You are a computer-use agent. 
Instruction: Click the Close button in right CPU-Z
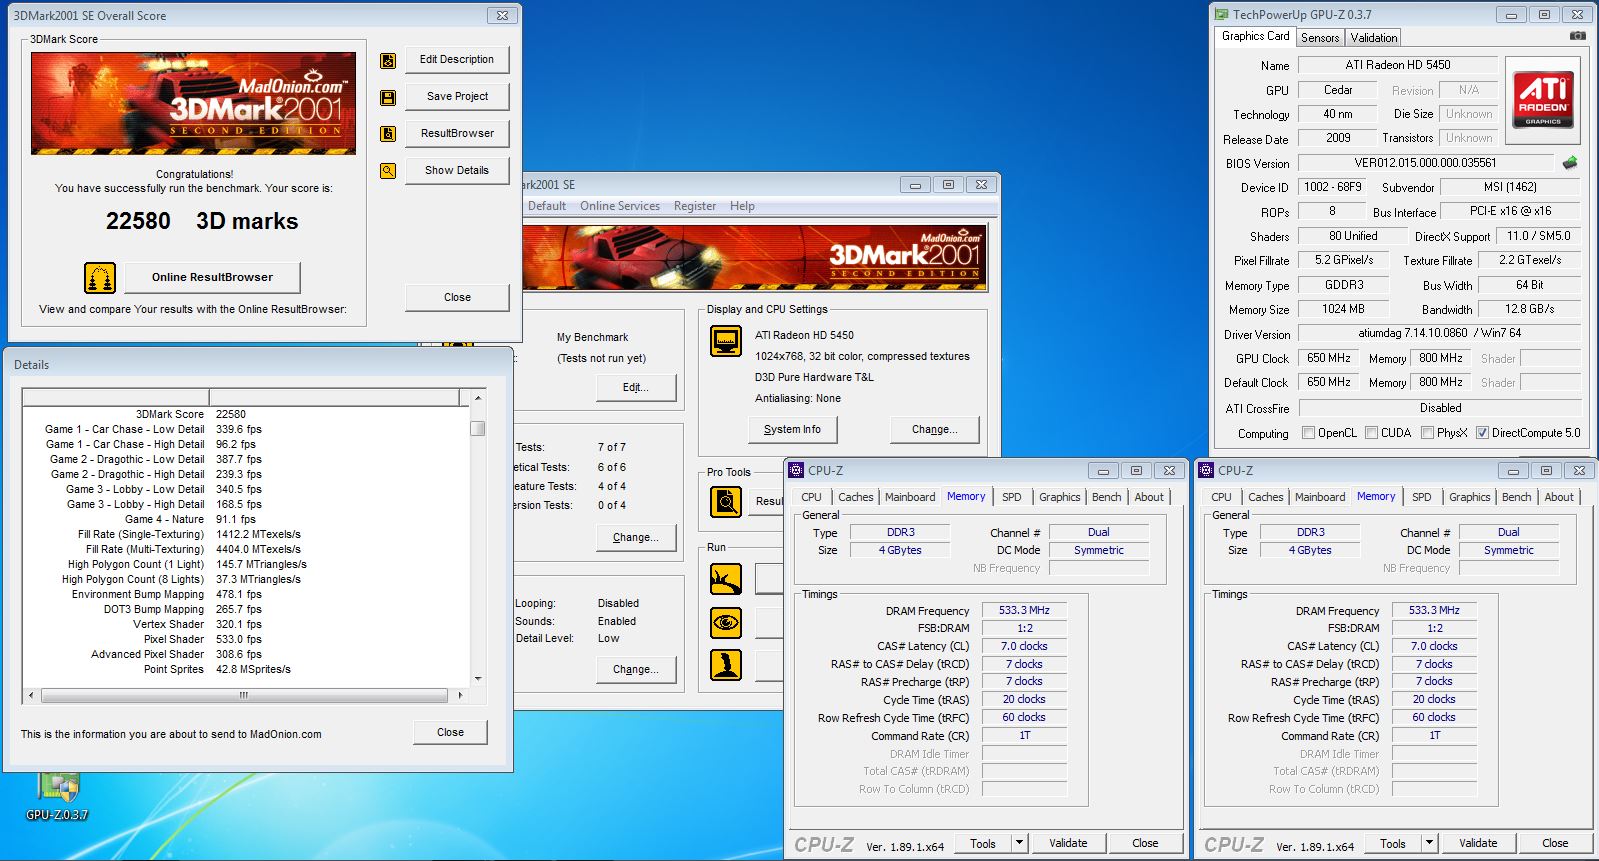click(1555, 843)
